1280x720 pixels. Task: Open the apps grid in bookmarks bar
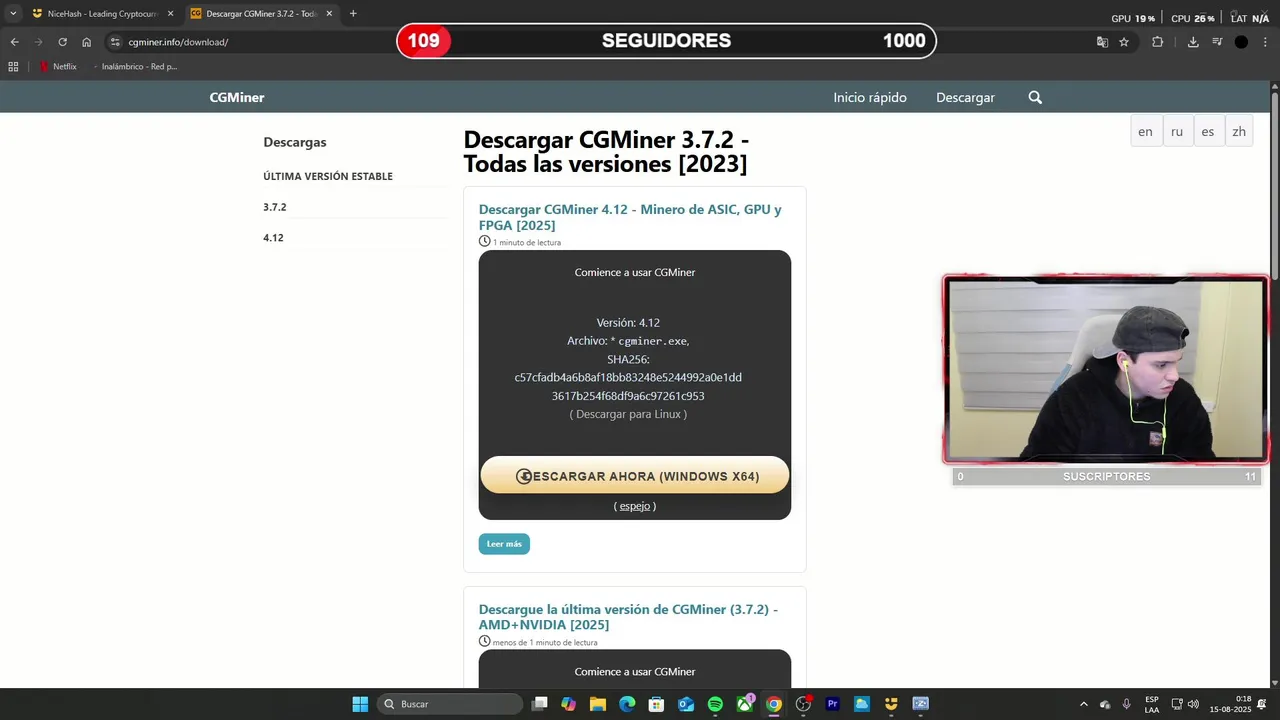13,67
